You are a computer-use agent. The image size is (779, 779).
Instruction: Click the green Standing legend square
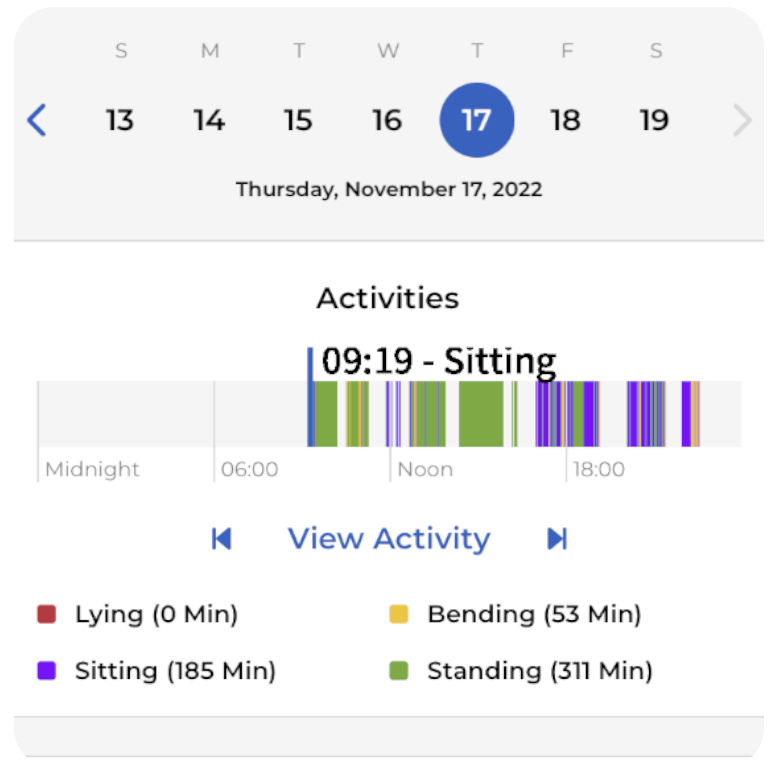(x=399, y=671)
